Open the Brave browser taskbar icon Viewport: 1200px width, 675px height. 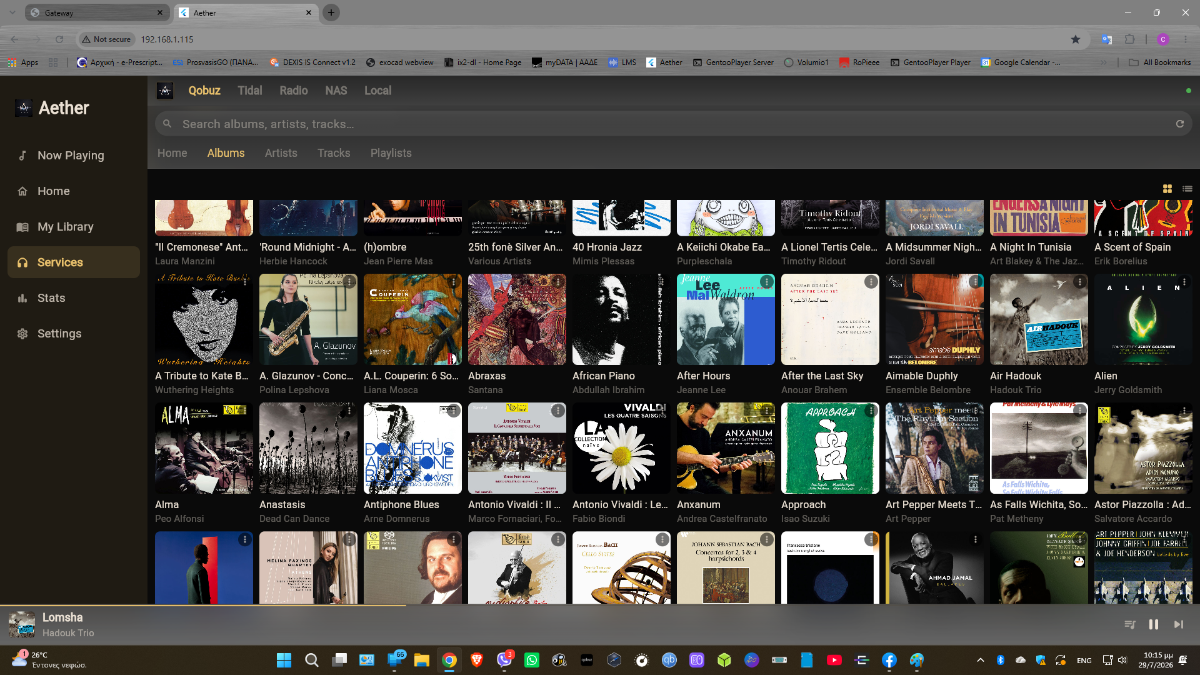(x=477, y=660)
